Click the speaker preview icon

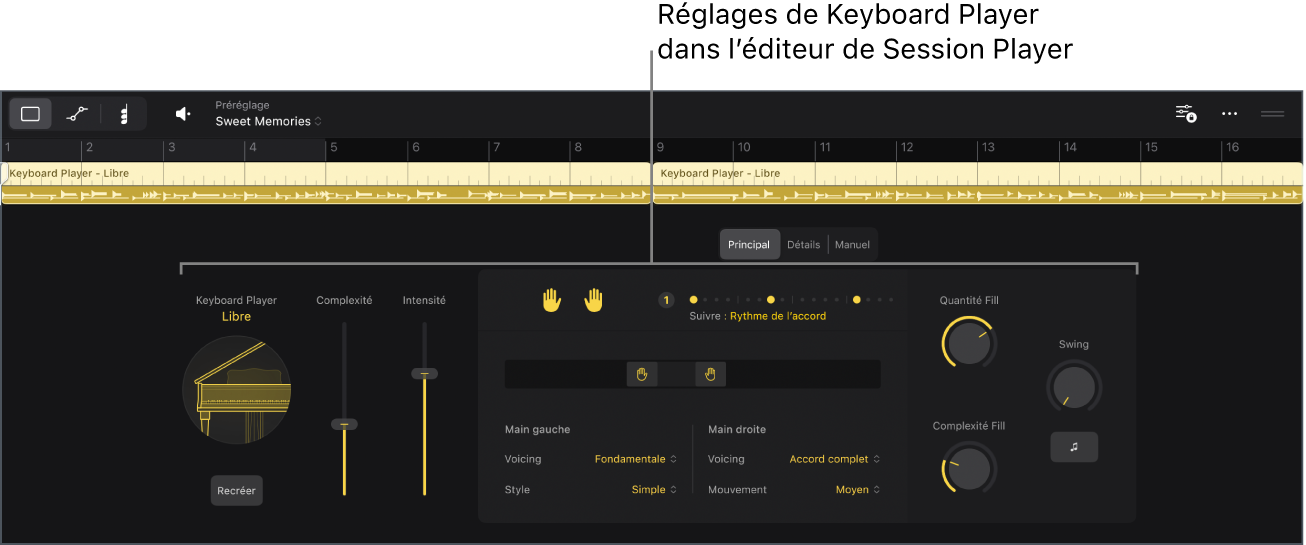[x=183, y=114]
